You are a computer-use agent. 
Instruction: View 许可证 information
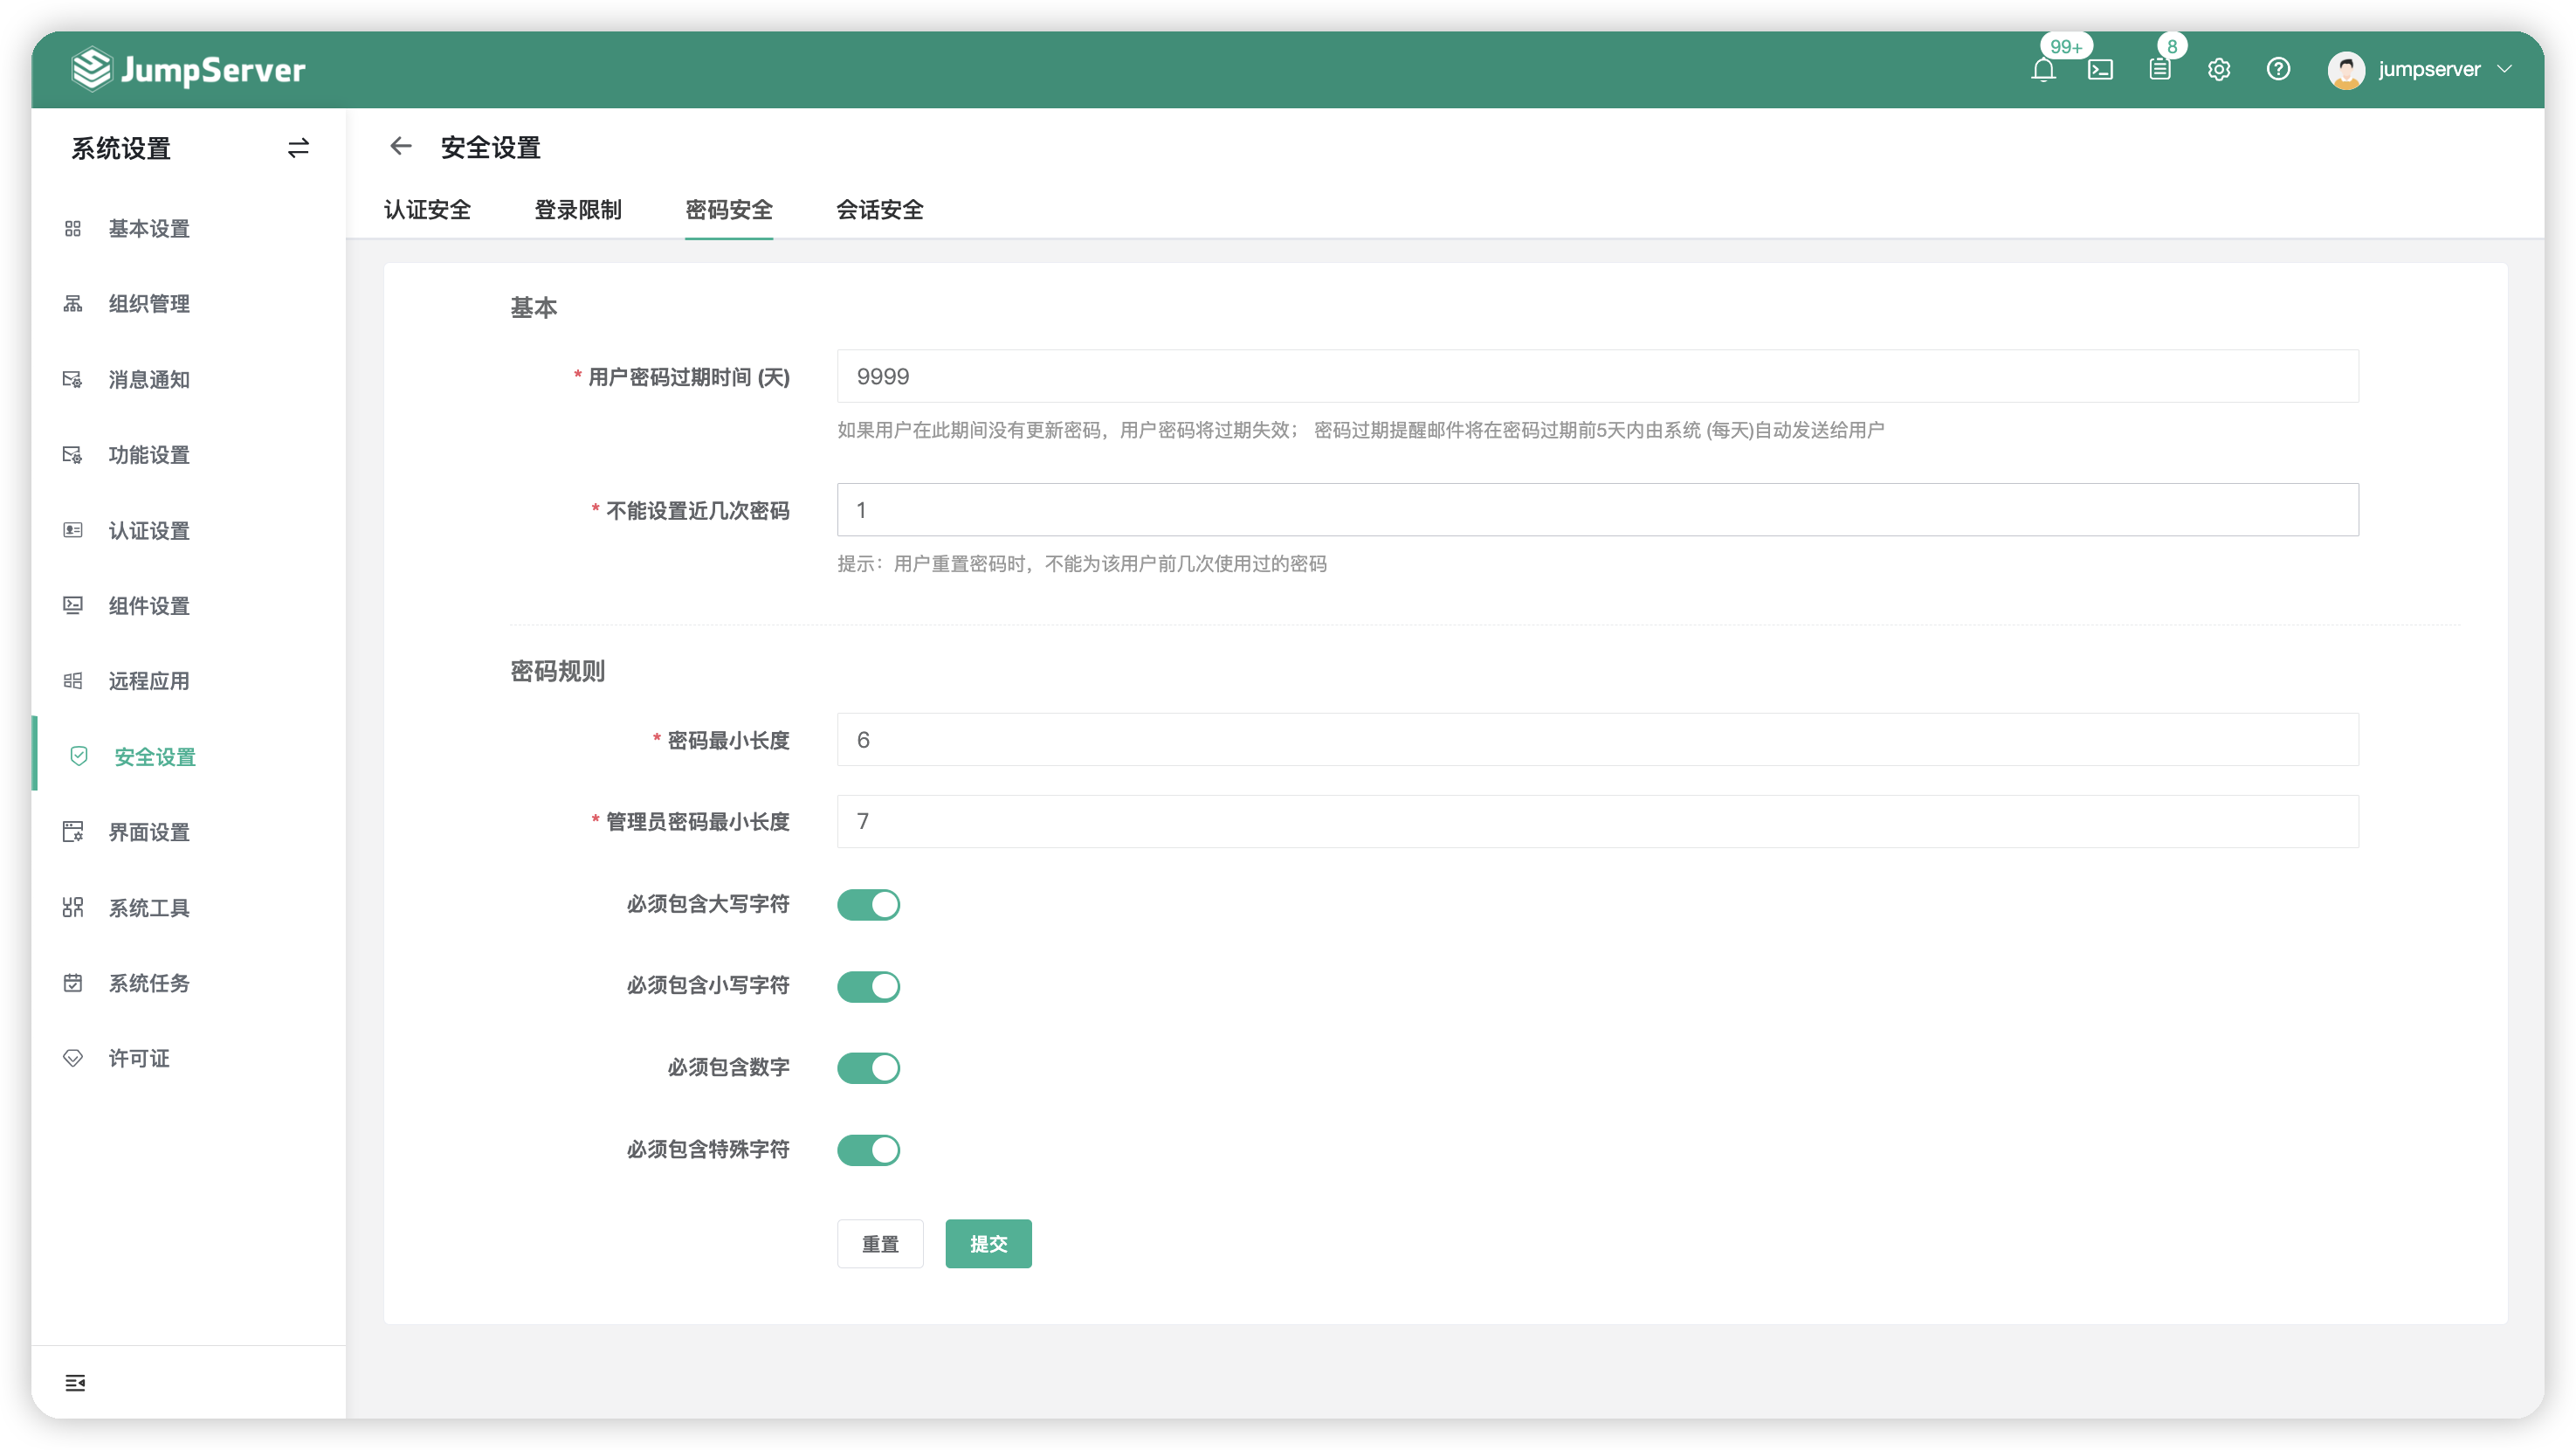pos(138,1058)
